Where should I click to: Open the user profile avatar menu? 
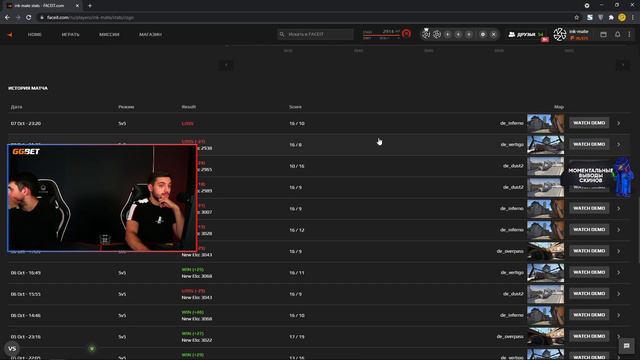pyautogui.click(x=560, y=34)
